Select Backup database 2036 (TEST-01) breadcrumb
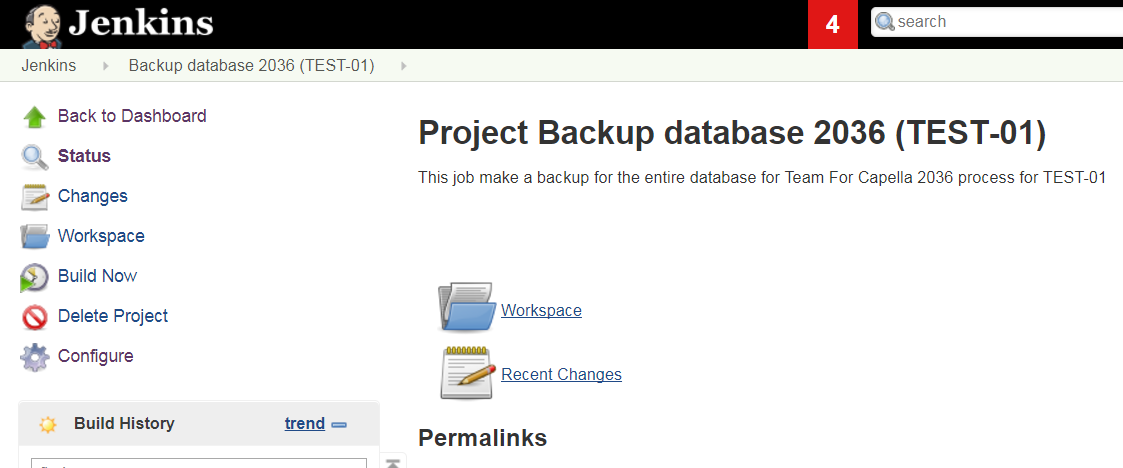The width and height of the screenshot is (1123, 468). [251, 66]
